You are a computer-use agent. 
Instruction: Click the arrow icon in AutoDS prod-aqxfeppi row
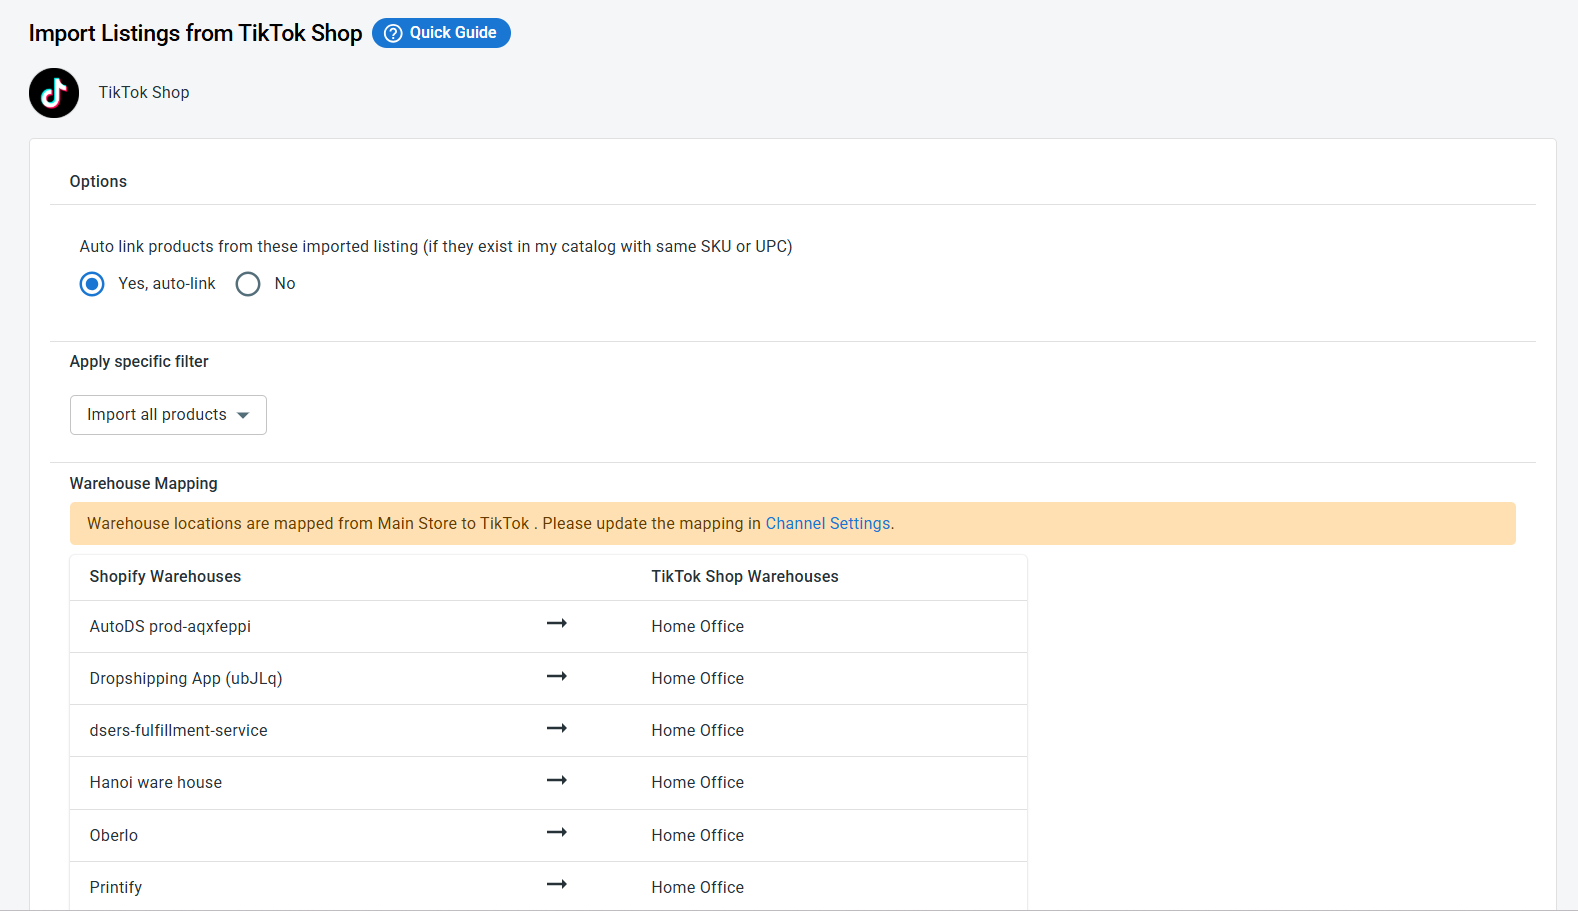pyautogui.click(x=557, y=623)
